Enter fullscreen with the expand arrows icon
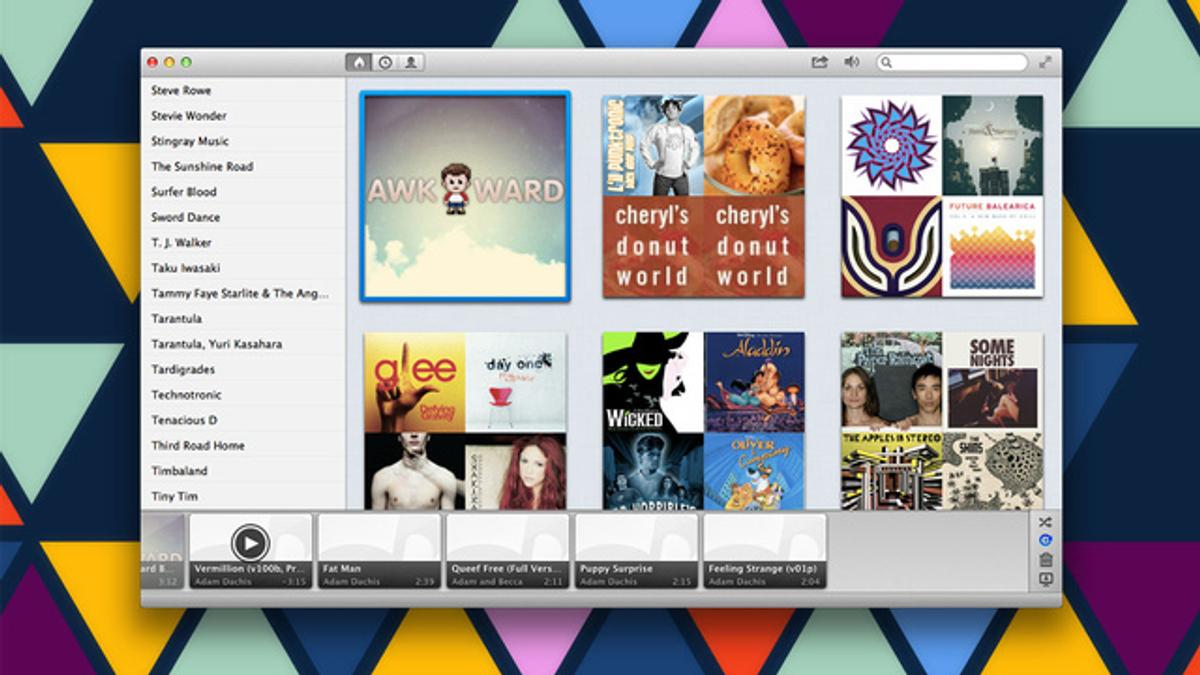 coord(1045,62)
